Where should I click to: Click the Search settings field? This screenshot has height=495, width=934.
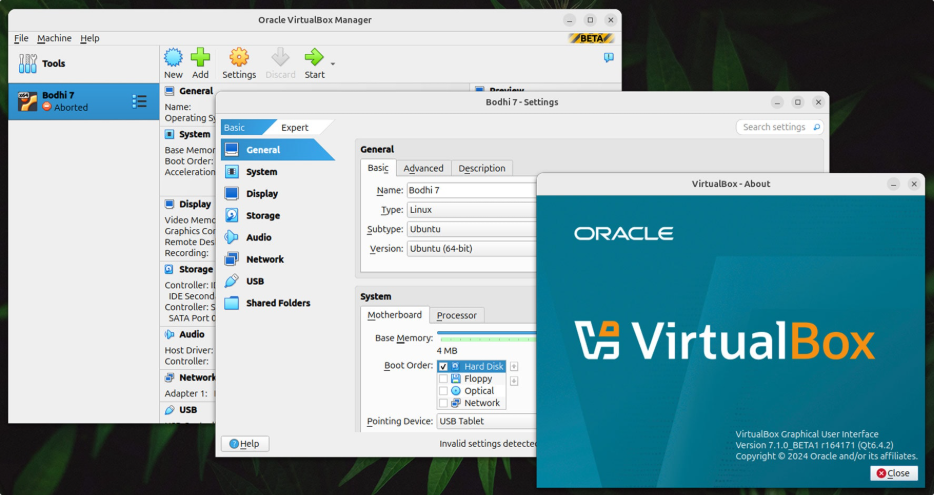(780, 127)
